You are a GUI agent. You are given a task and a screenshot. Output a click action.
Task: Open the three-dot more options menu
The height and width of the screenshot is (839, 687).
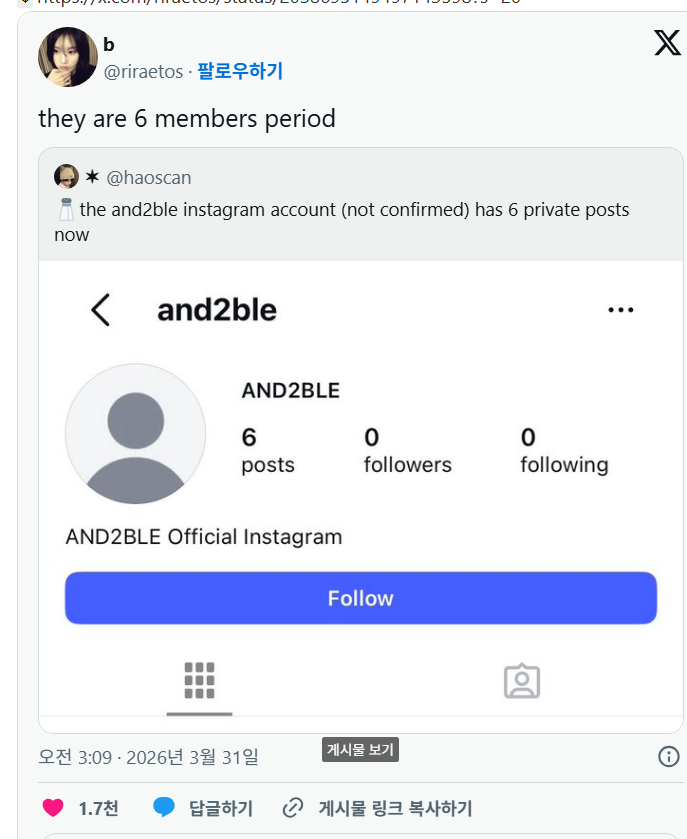point(621,310)
